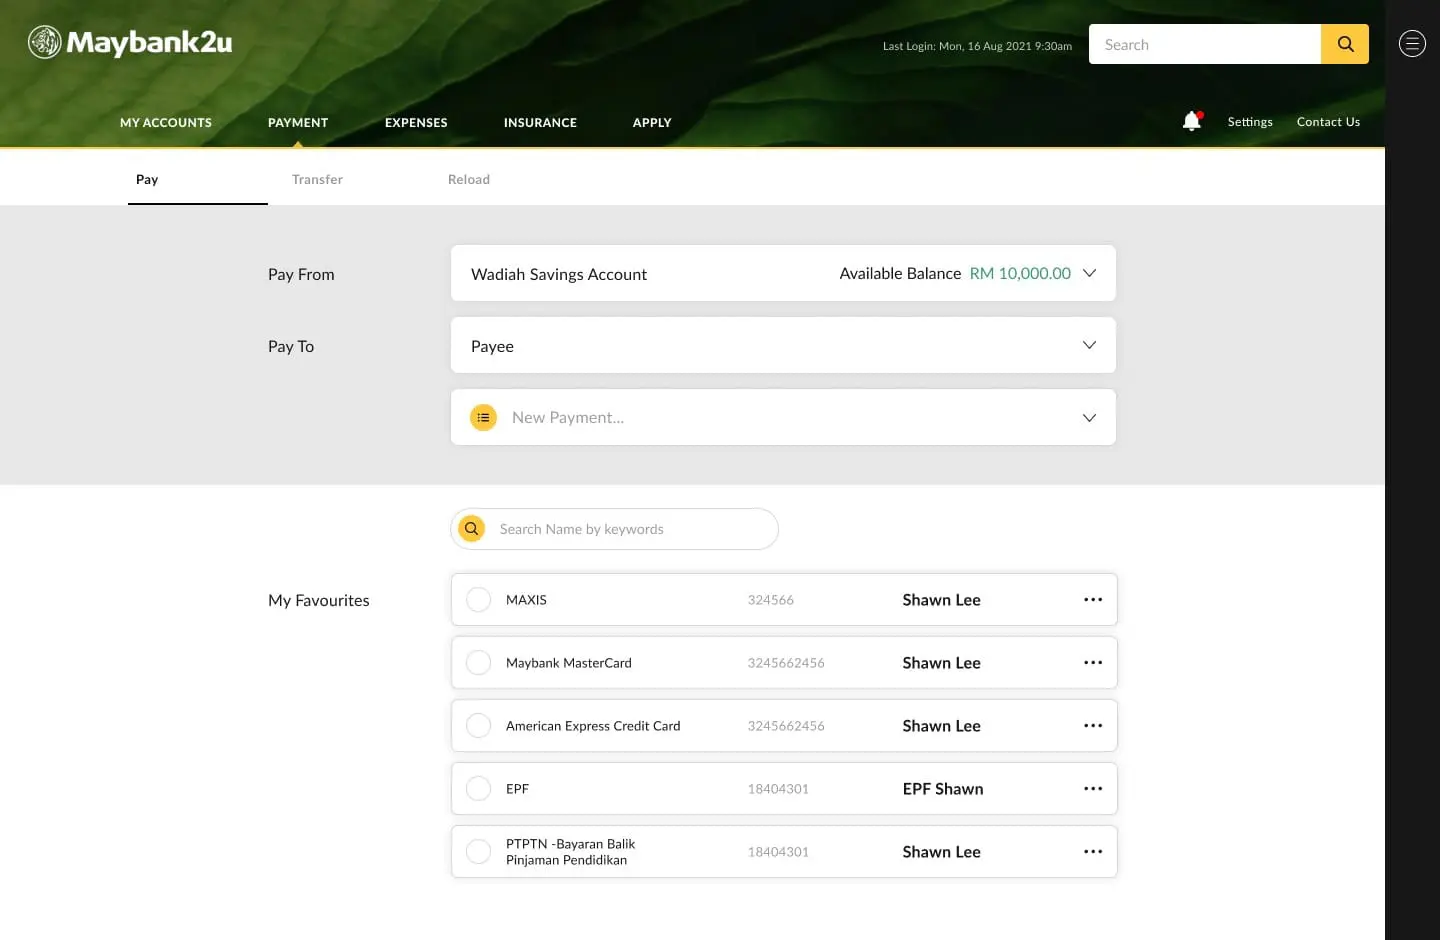This screenshot has height=940, width=1440.
Task: Expand the New Payment dropdown
Action: pos(1089,418)
